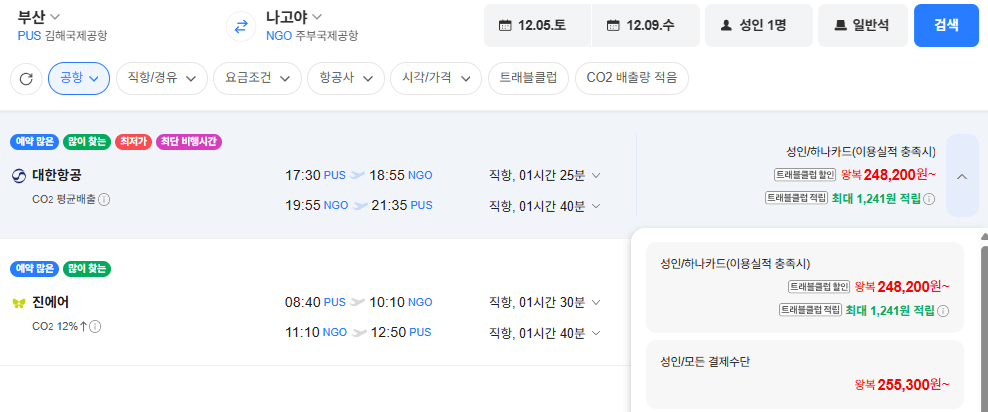
Task: Expand Jin Air 11:10 return flight details
Action: click(x=596, y=332)
